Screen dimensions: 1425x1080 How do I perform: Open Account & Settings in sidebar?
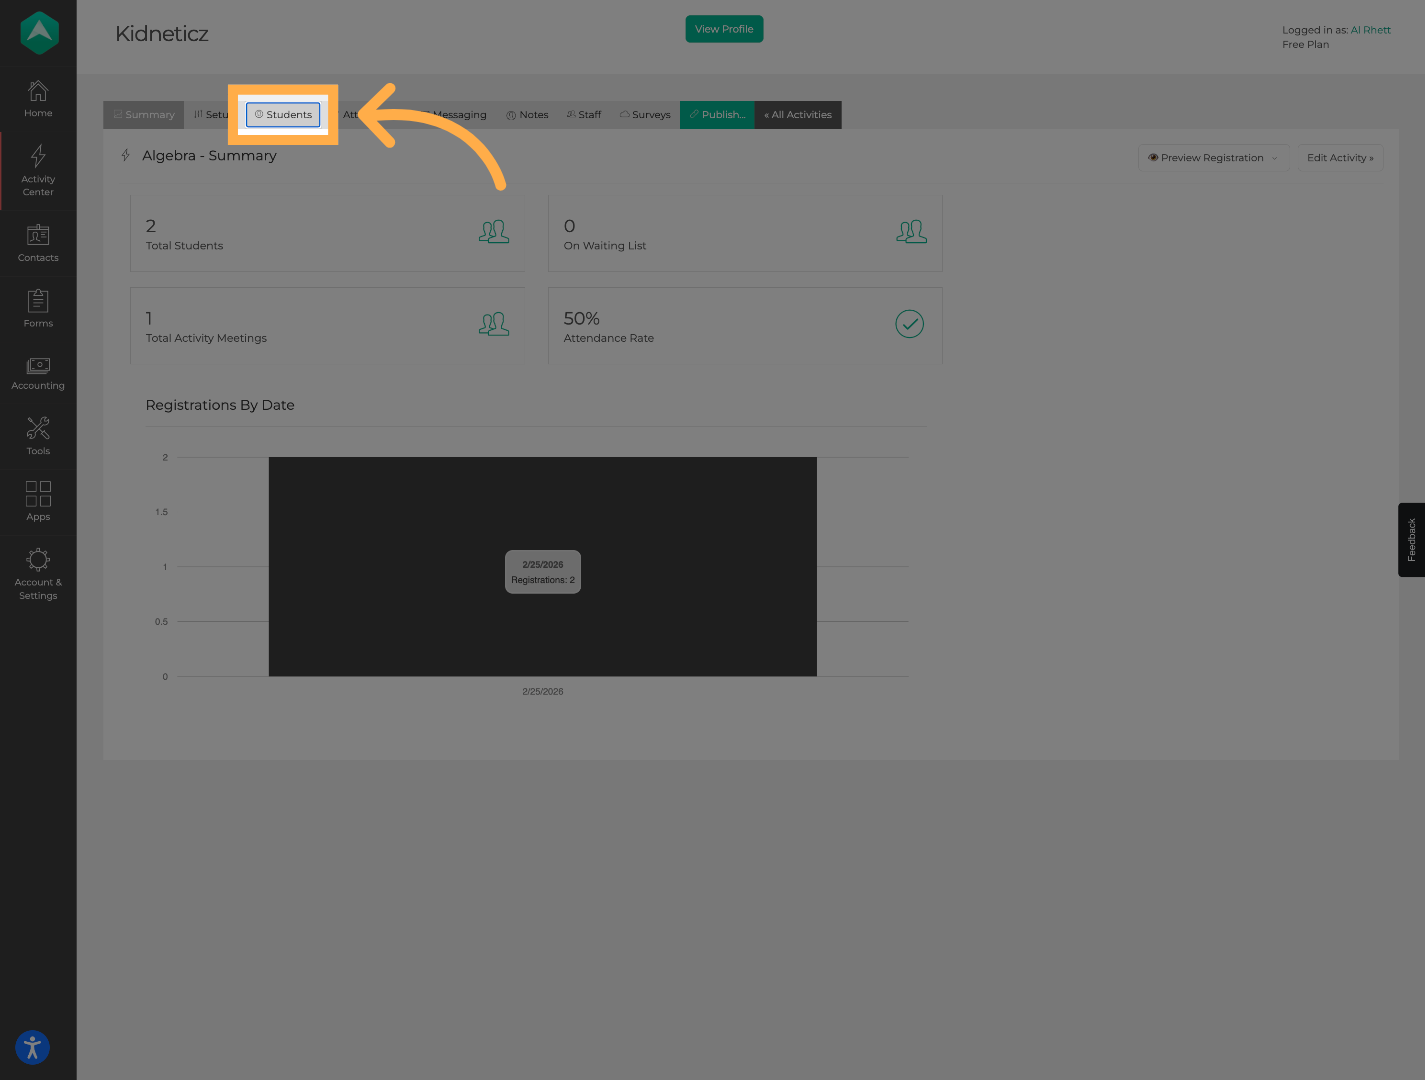pyautogui.click(x=38, y=575)
